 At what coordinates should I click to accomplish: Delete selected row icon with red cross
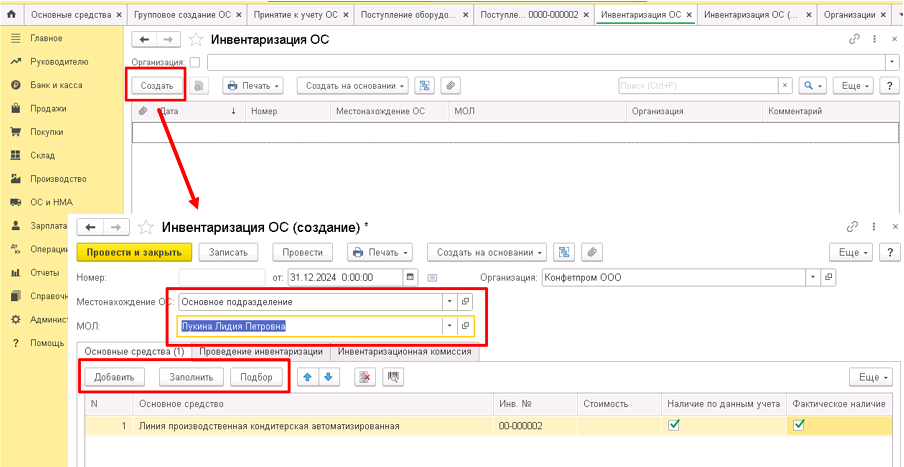pos(365,377)
